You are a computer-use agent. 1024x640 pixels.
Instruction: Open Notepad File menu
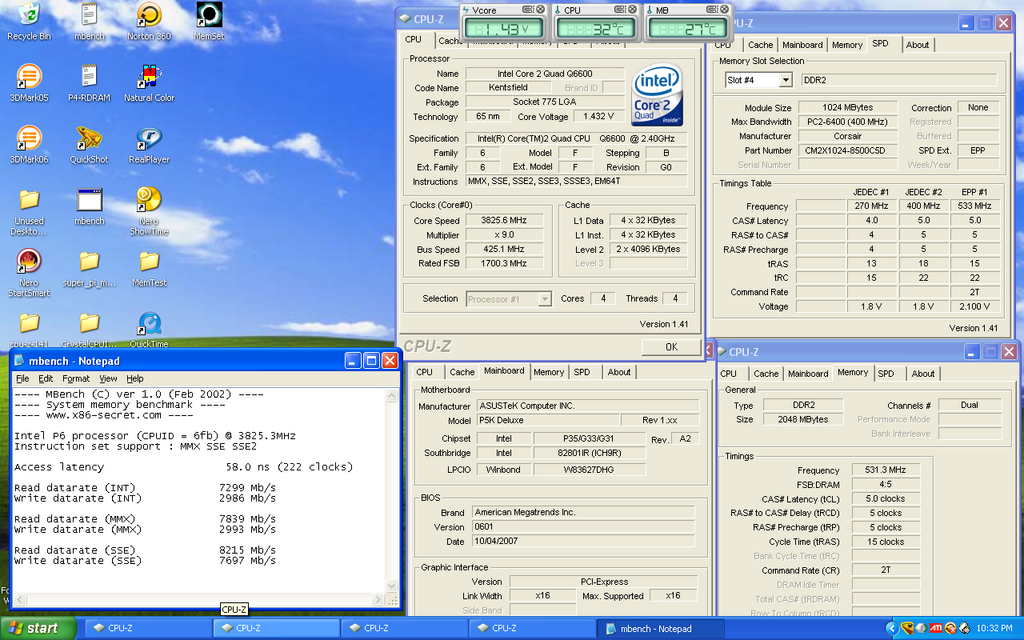pyautogui.click(x=22, y=379)
